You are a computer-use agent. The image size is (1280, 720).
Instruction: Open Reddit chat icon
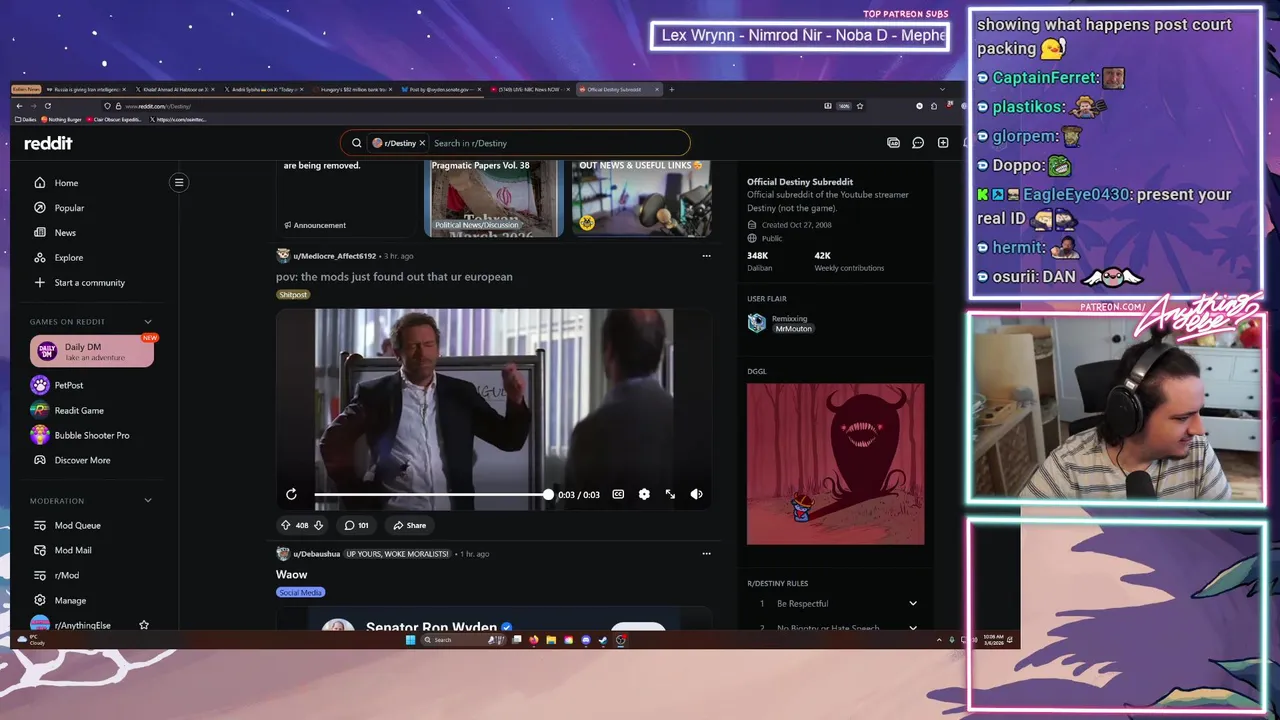[918, 143]
